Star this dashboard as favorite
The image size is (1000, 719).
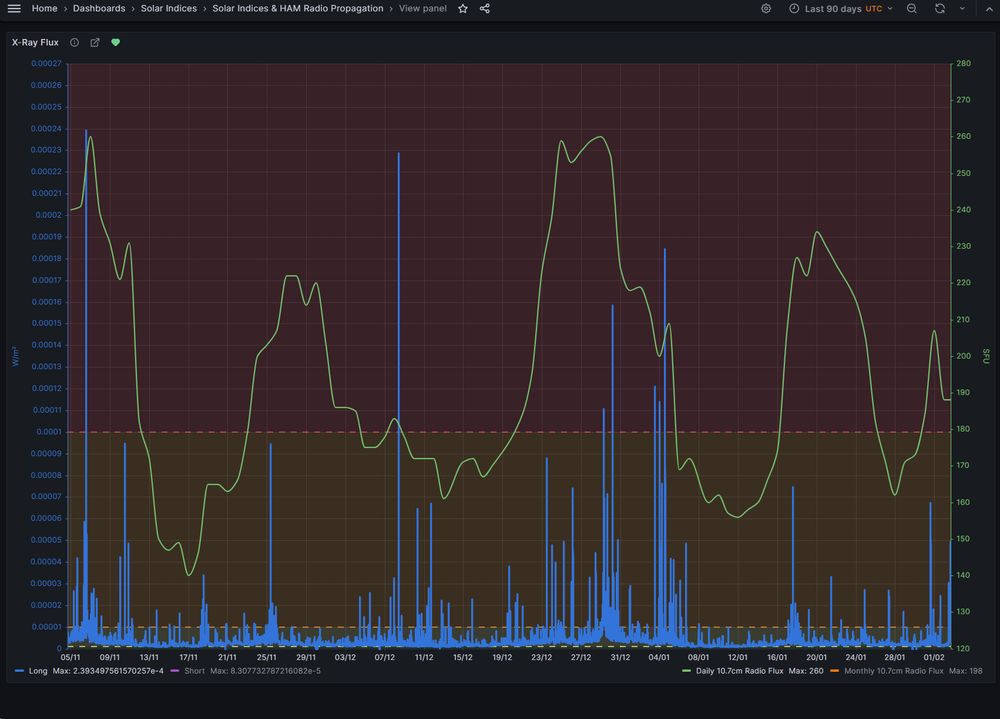click(463, 8)
